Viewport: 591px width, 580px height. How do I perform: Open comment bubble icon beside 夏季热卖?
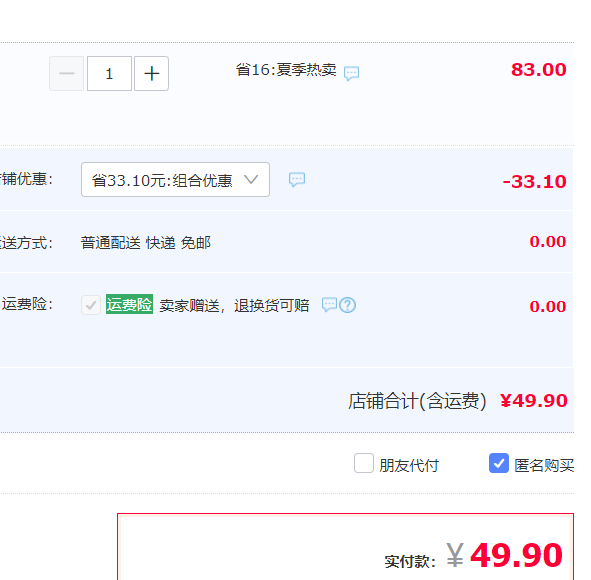(351, 73)
